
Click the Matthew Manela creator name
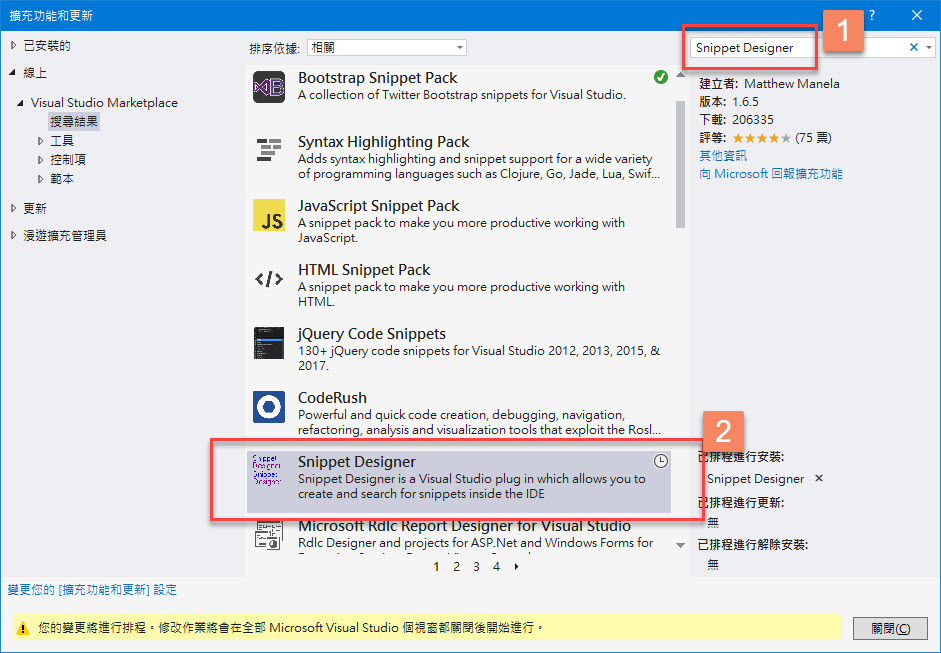(x=792, y=84)
